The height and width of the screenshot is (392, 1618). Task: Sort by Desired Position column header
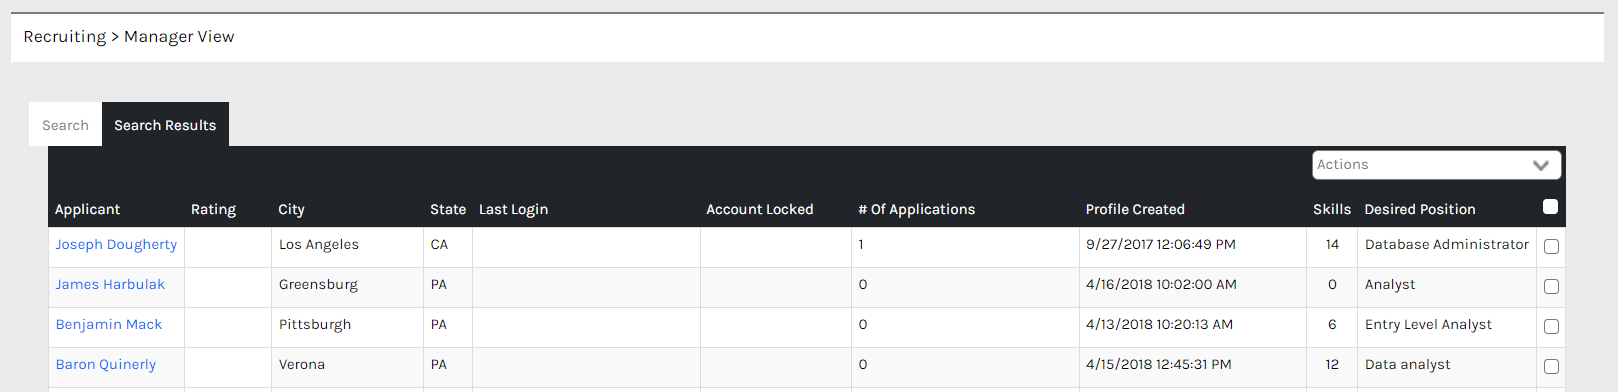[x=1420, y=209]
